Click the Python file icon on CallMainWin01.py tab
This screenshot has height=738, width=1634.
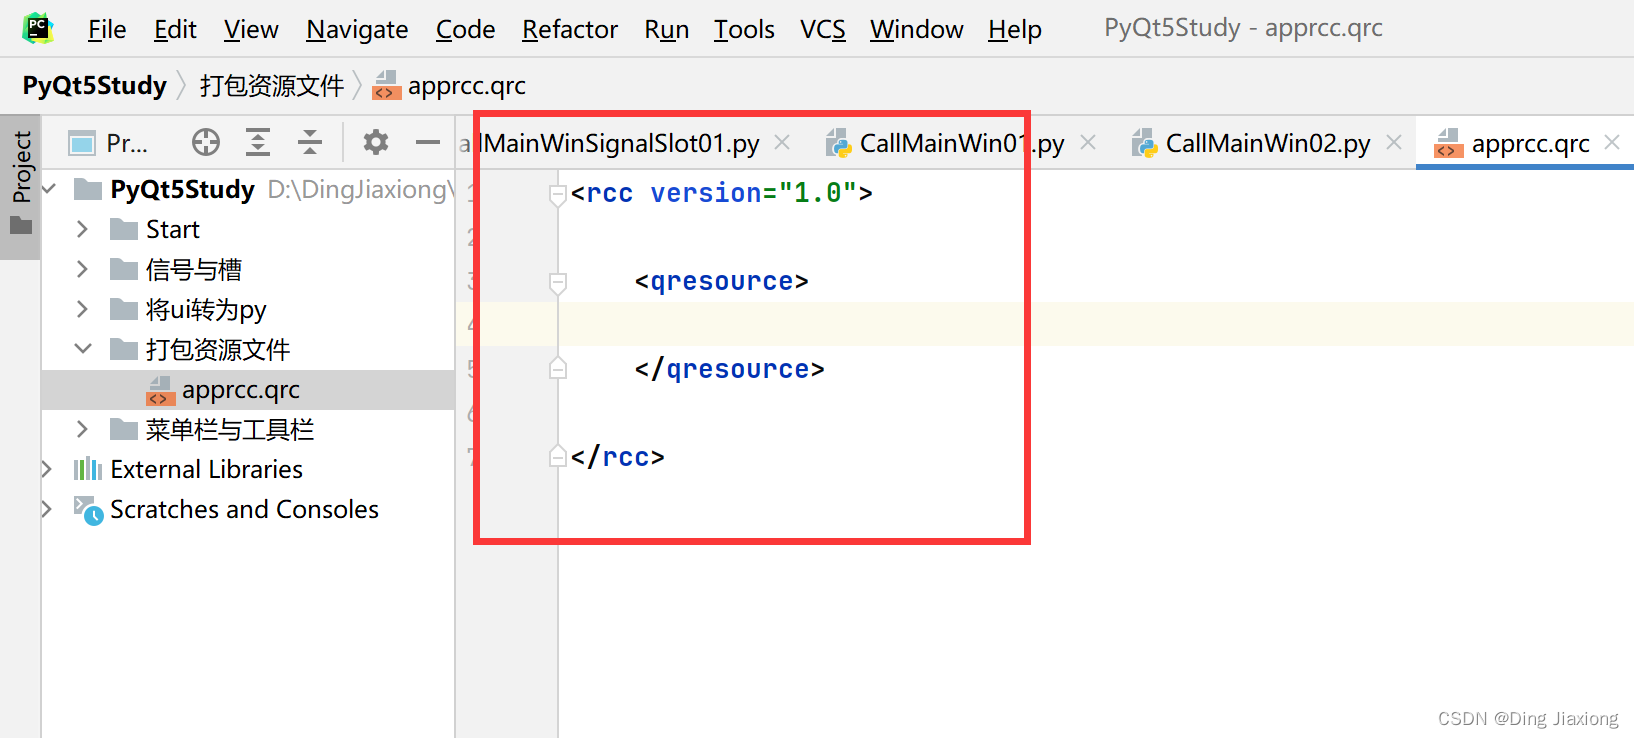point(838,143)
